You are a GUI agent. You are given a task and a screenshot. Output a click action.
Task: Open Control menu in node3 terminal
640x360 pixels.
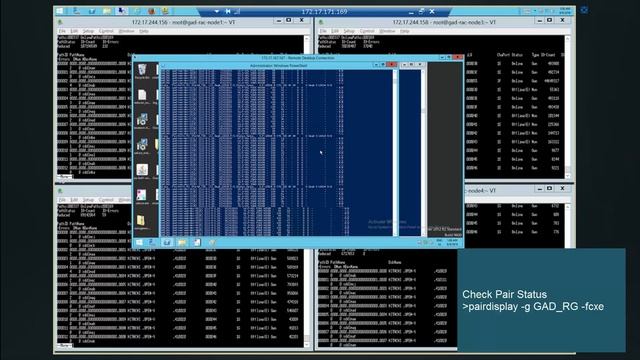pos(367,31)
